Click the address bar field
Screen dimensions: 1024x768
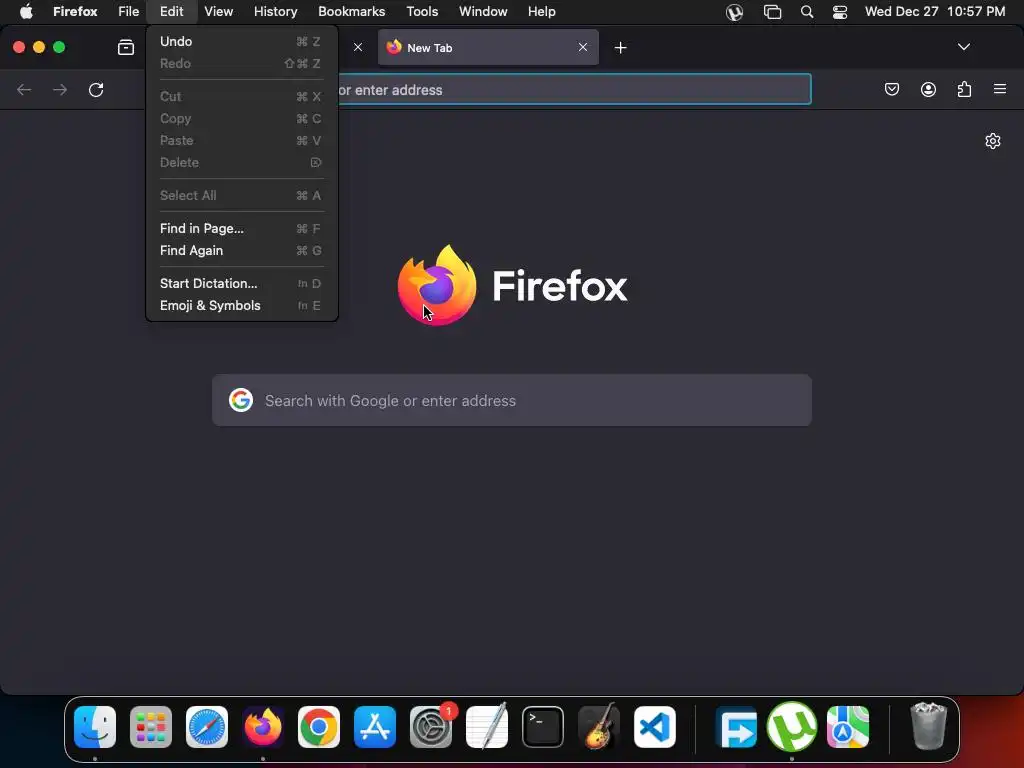click(x=575, y=89)
